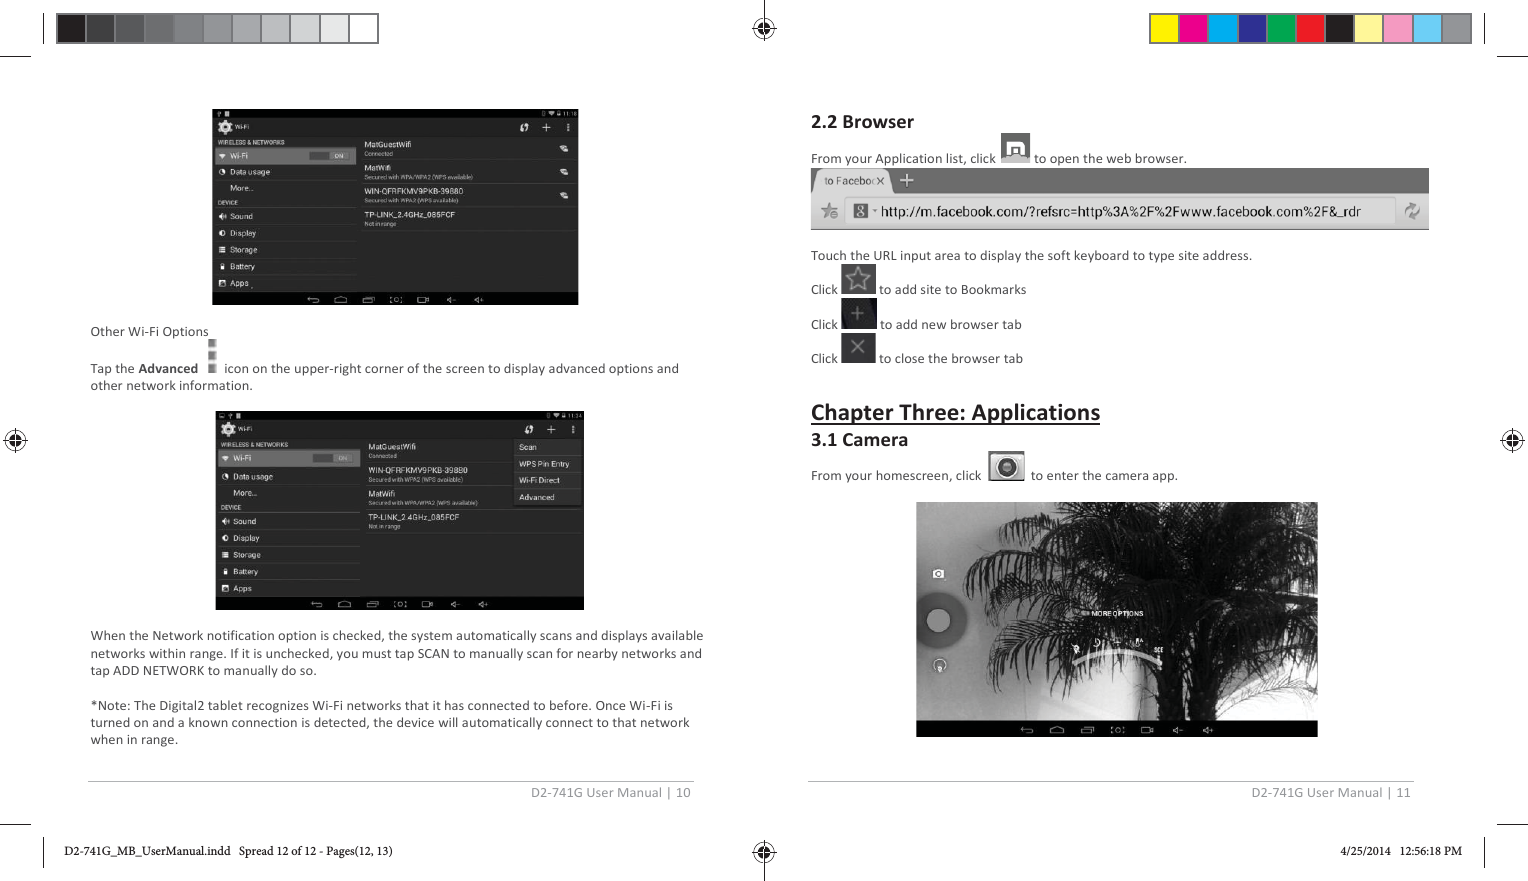Click the X icon for closing the browser tab

click(x=858, y=348)
